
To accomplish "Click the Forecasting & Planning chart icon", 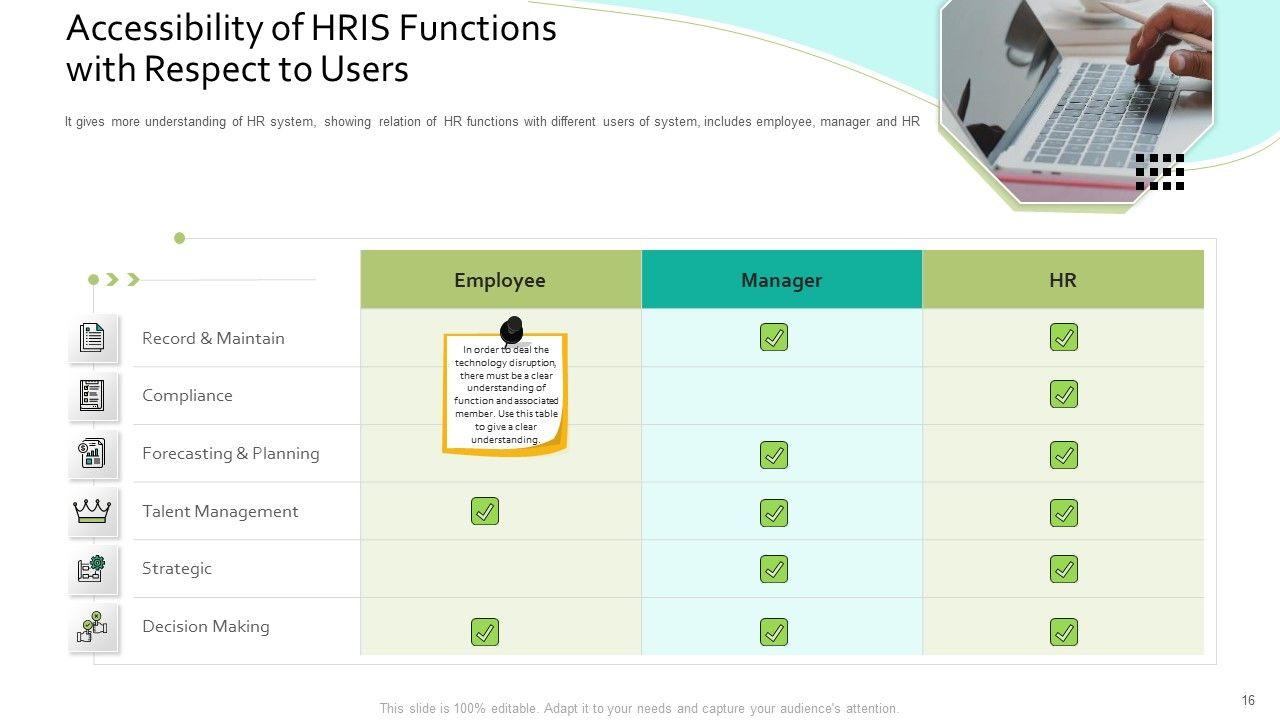I will 93,454.
